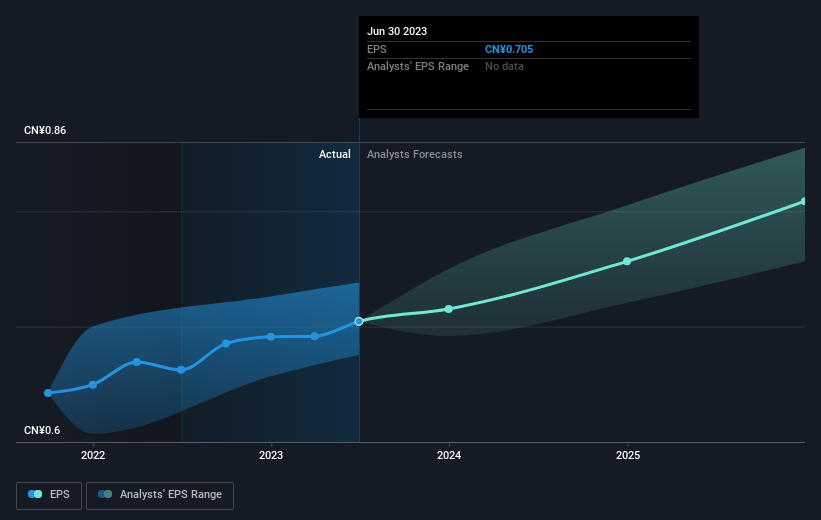Click the CN¥0.6 y-axis label
This screenshot has height=520, width=821.
(42, 430)
